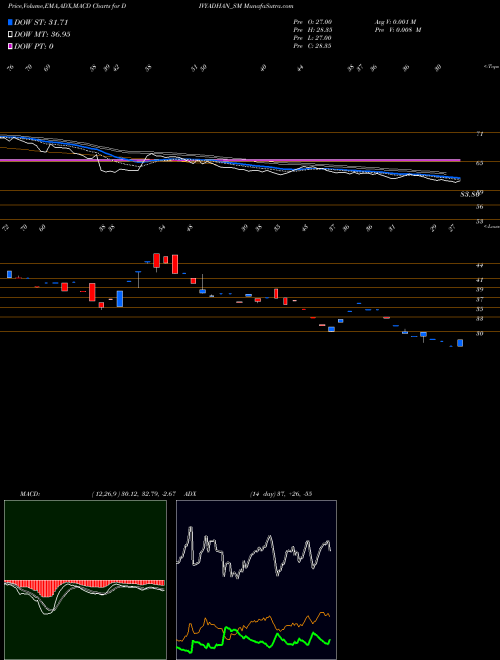Image resolution: width=500 pixels, height=660 pixels.
Task: Click the 'Pre O: 27.00' open value
Action: click(x=313, y=22)
